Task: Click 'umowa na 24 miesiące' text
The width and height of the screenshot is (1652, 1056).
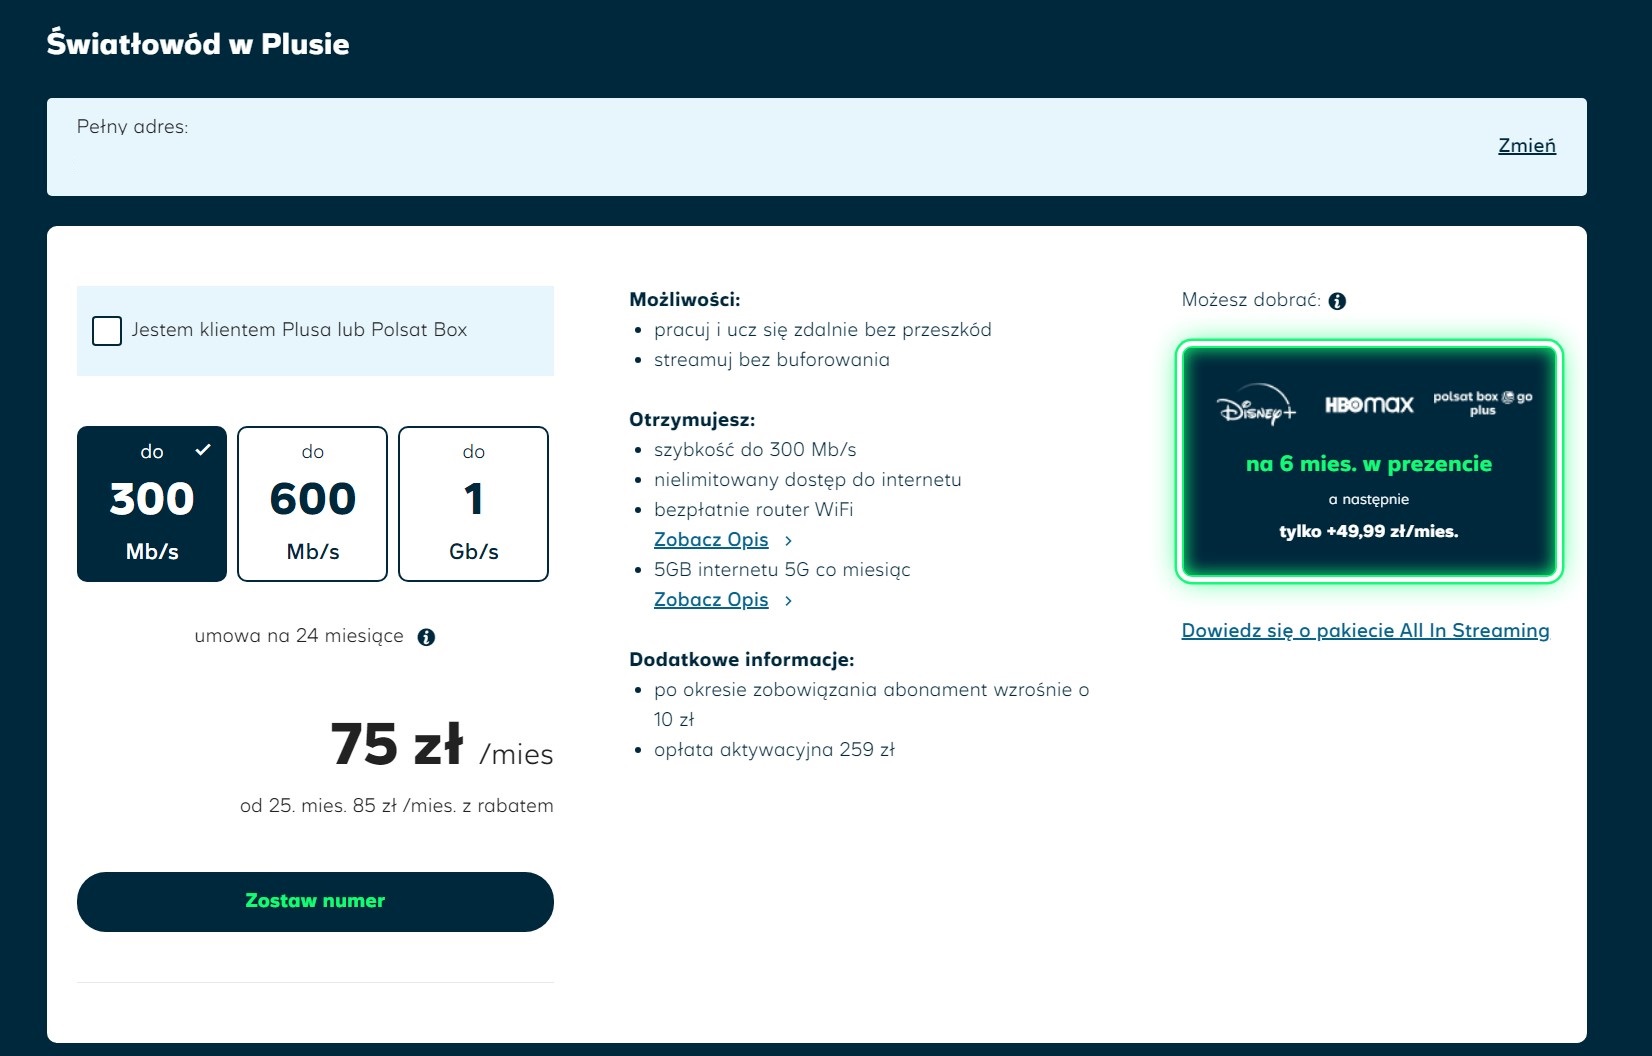Action: 299,636
